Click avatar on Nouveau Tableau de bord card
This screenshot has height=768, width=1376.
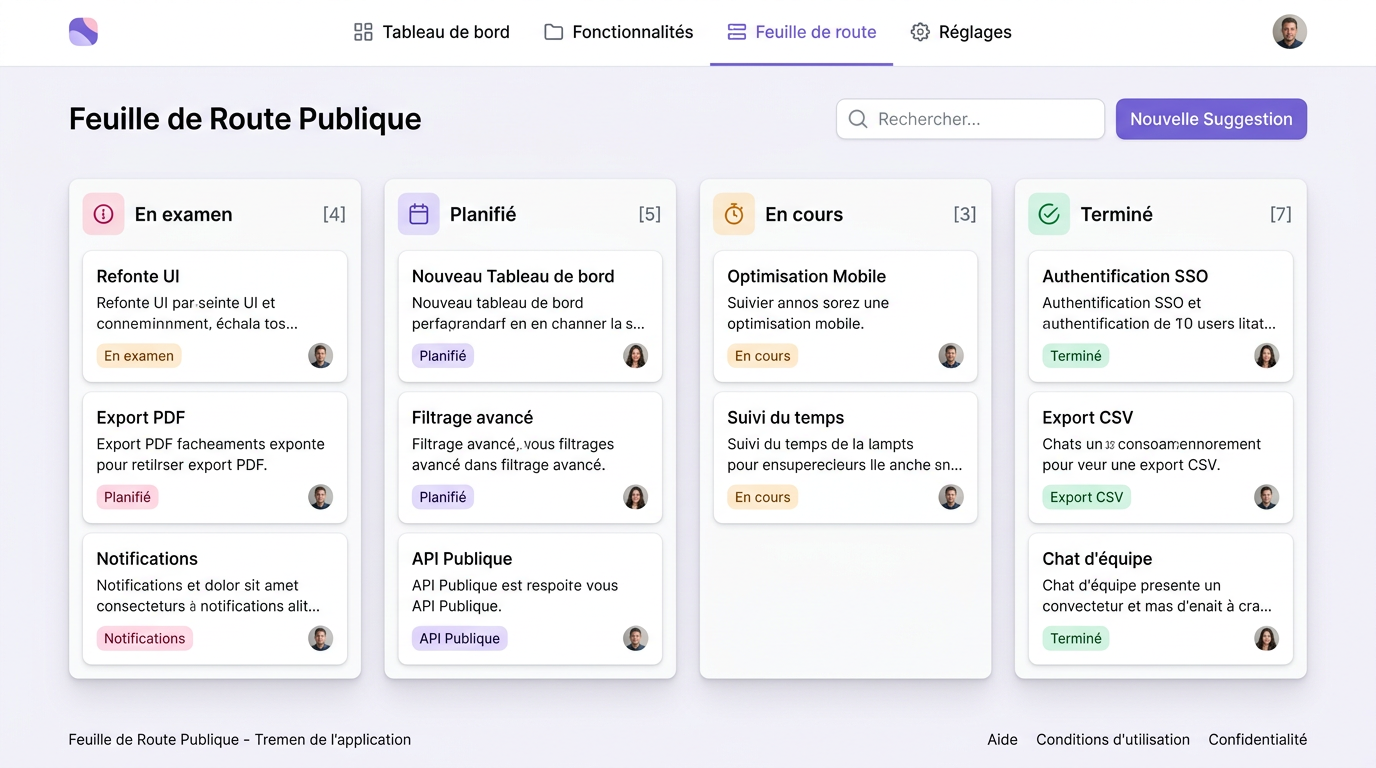pyautogui.click(x=636, y=356)
